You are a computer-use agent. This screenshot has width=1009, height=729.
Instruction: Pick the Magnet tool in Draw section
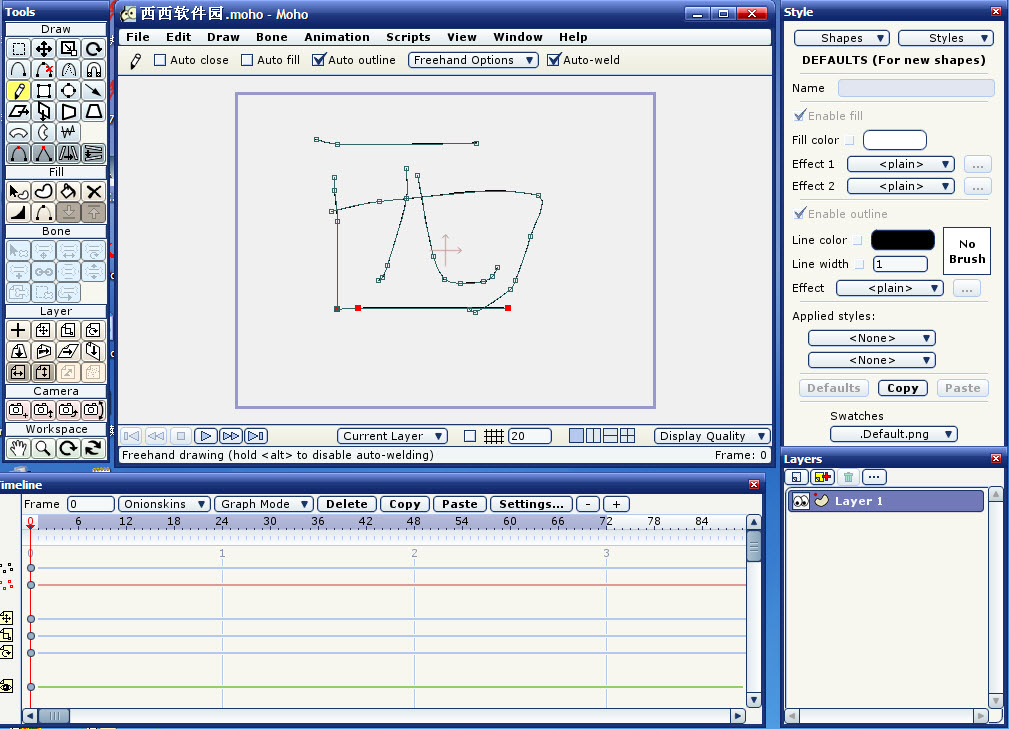(94, 70)
